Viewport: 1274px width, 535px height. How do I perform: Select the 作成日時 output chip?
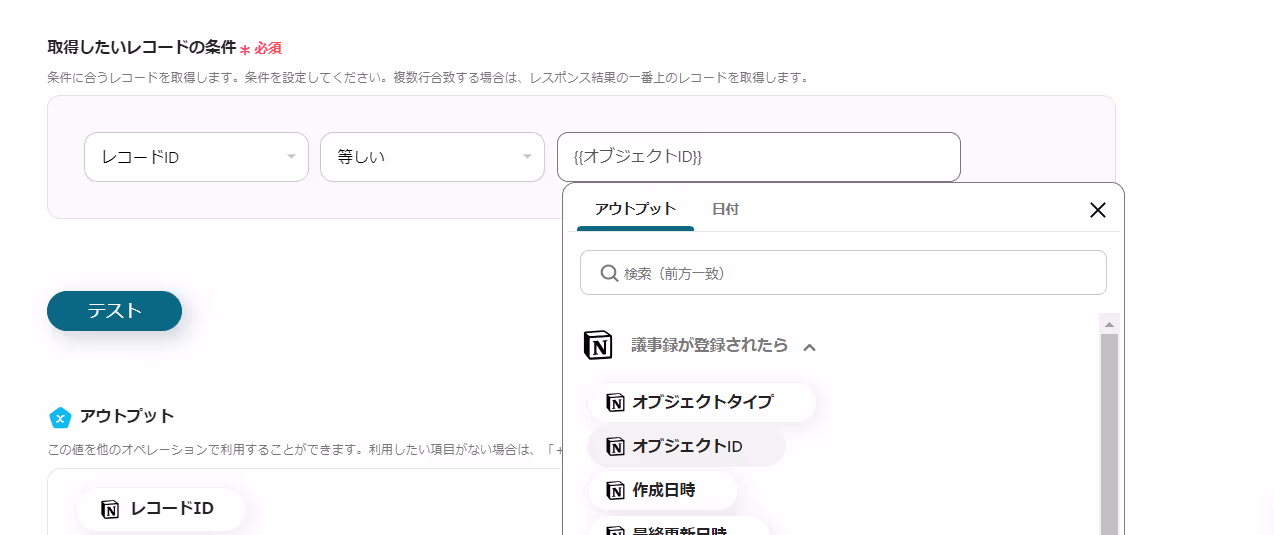coord(663,490)
